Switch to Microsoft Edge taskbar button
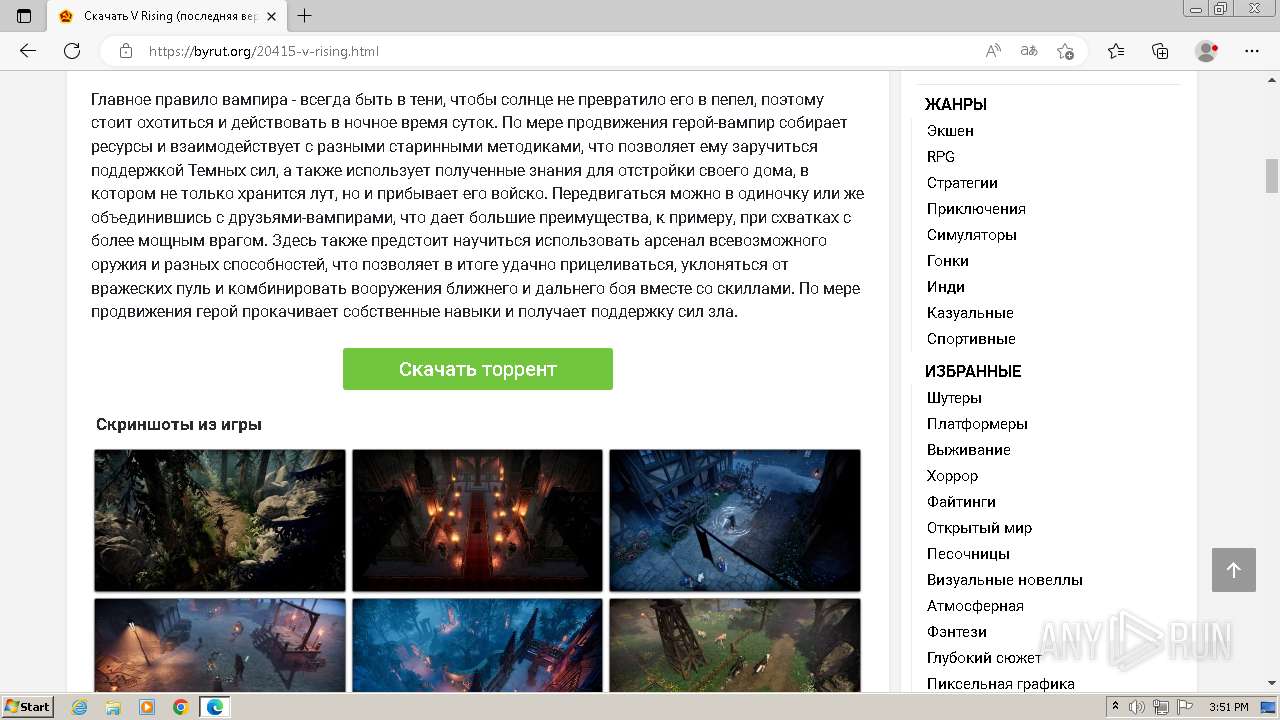Viewport: 1280px width, 720px height. click(x=214, y=707)
